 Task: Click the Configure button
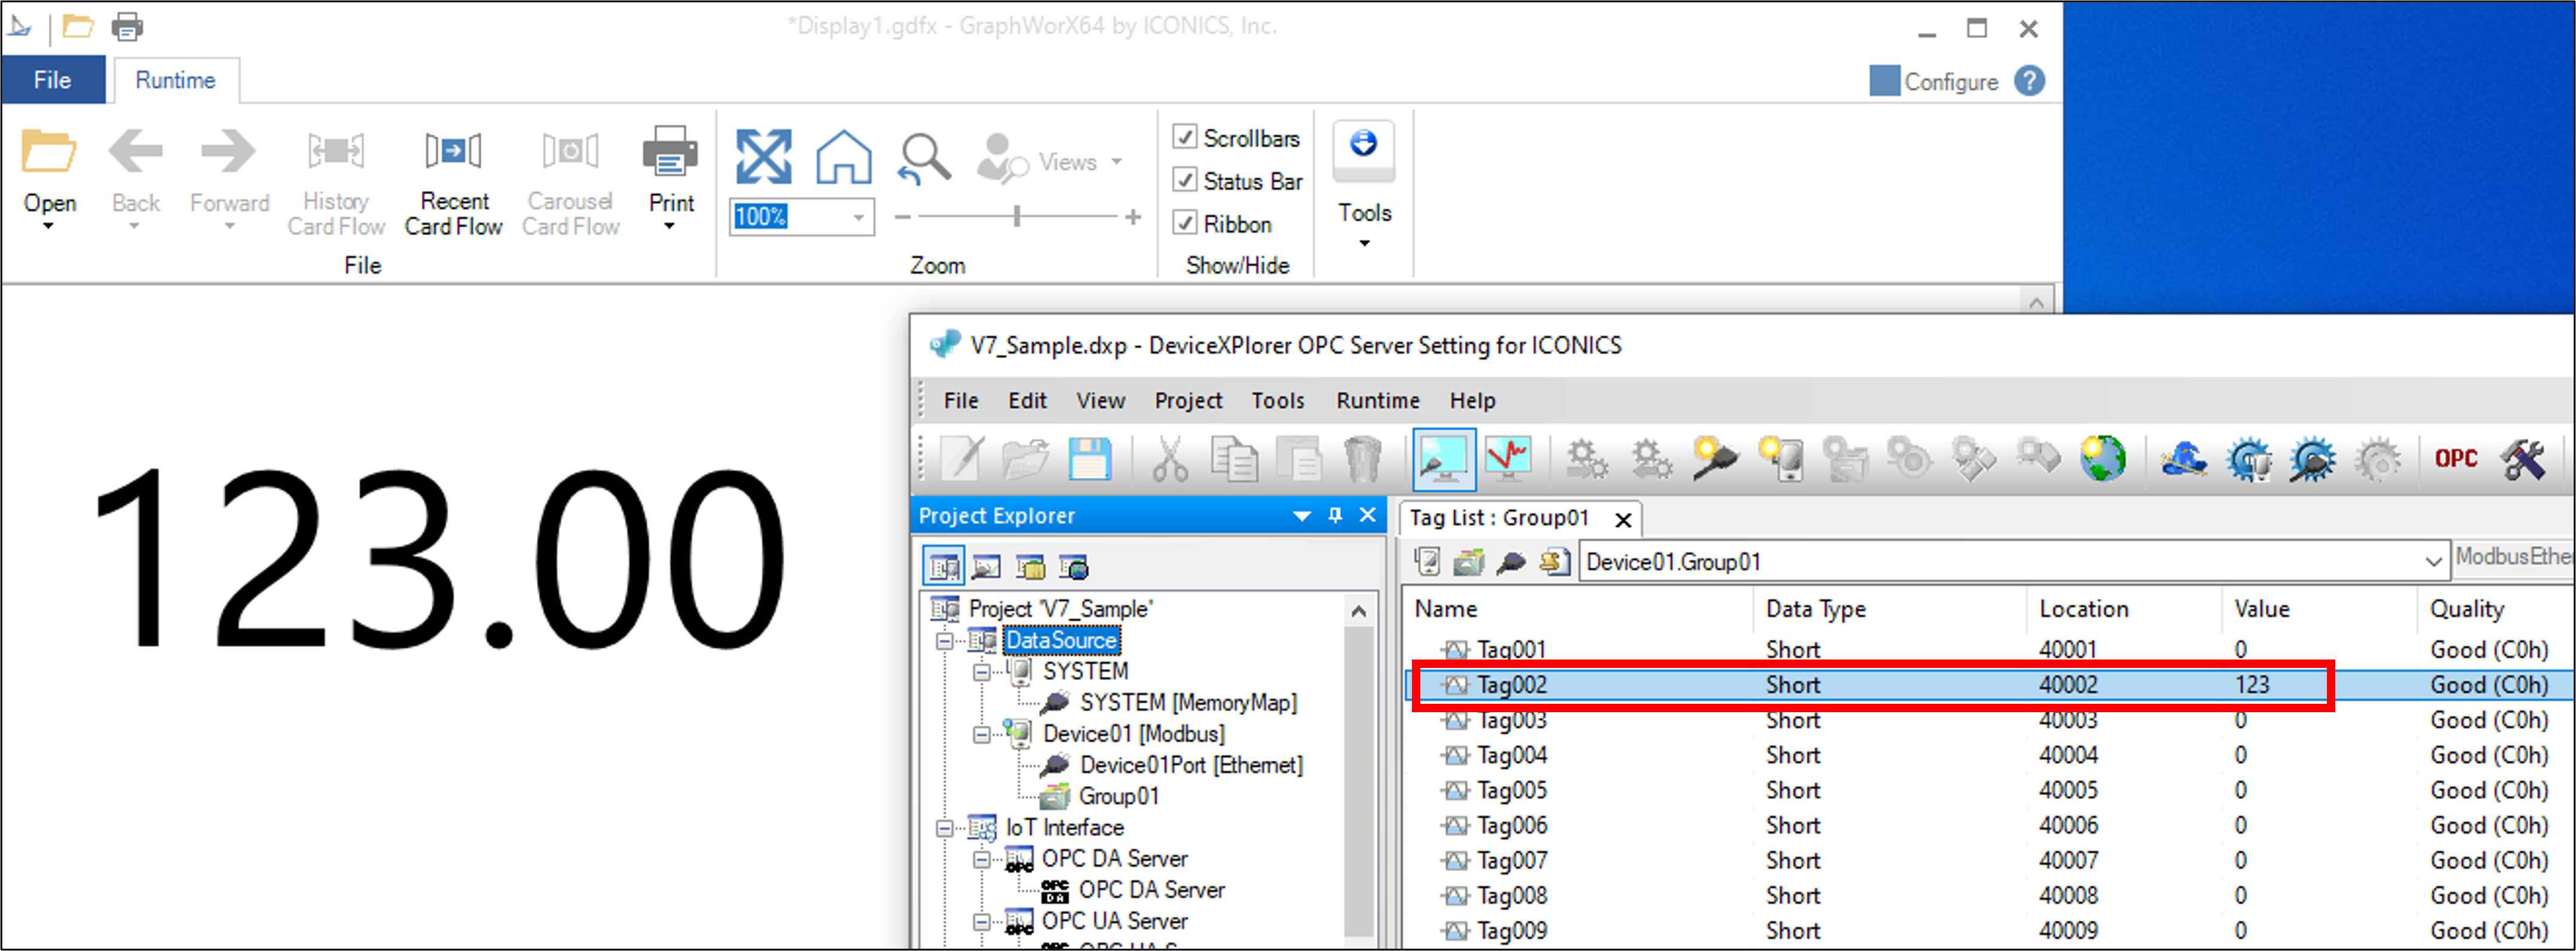click(1934, 81)
